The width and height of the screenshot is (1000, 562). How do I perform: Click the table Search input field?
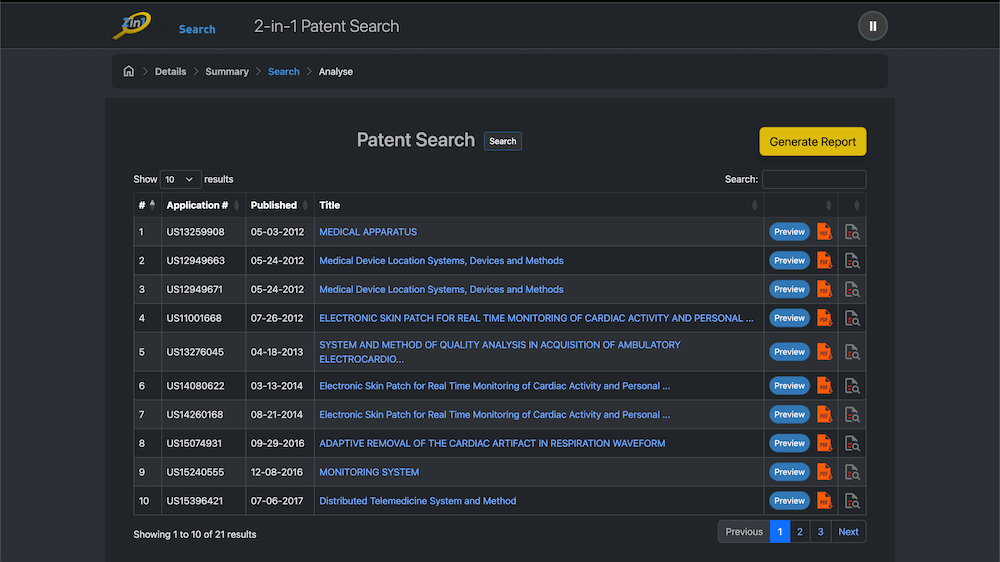[813, 180]
